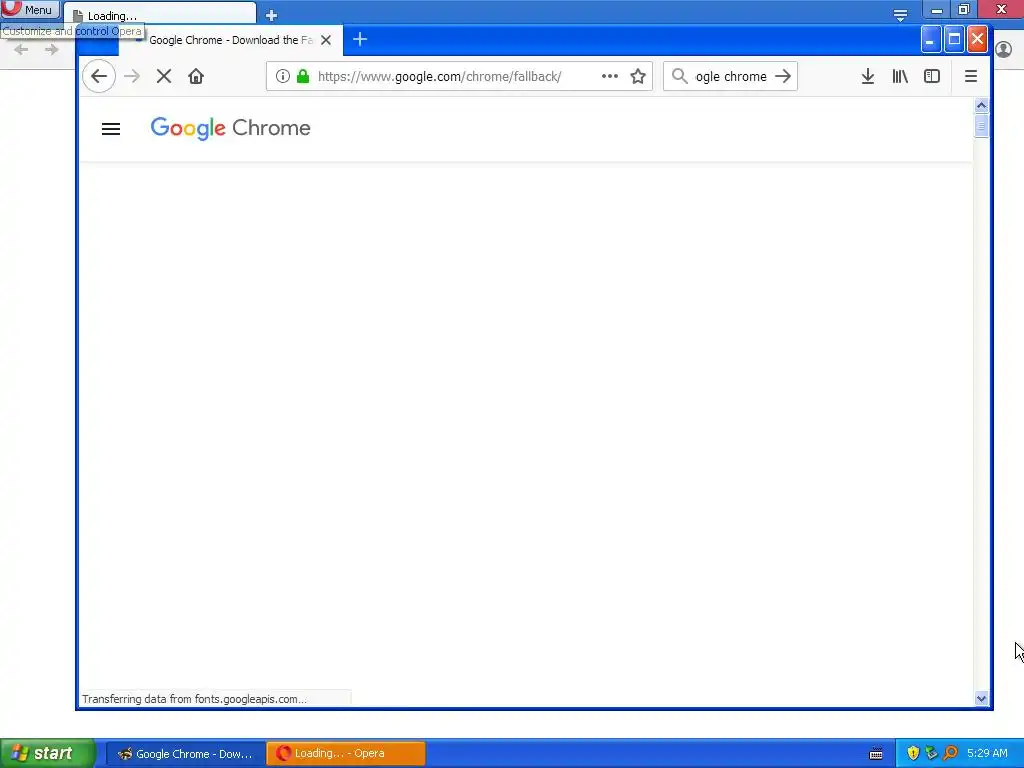Image resolution: width=1024 pixels, height=768 pixels.
Task: Click the security shield tray icon
Action: point(913,753)
